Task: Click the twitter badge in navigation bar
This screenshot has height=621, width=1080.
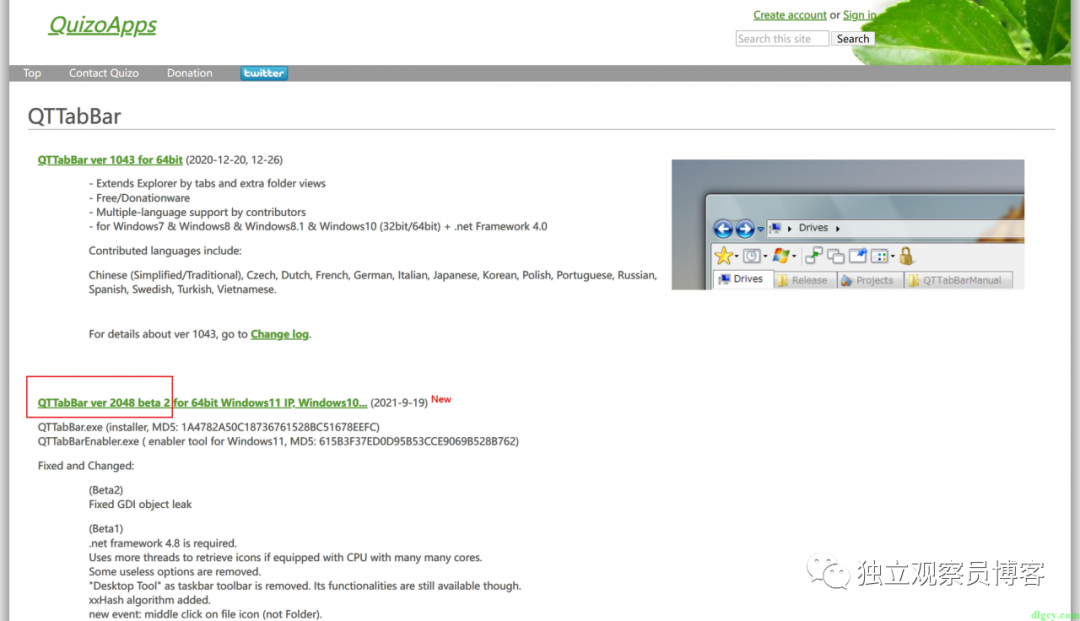Action: 264,73
